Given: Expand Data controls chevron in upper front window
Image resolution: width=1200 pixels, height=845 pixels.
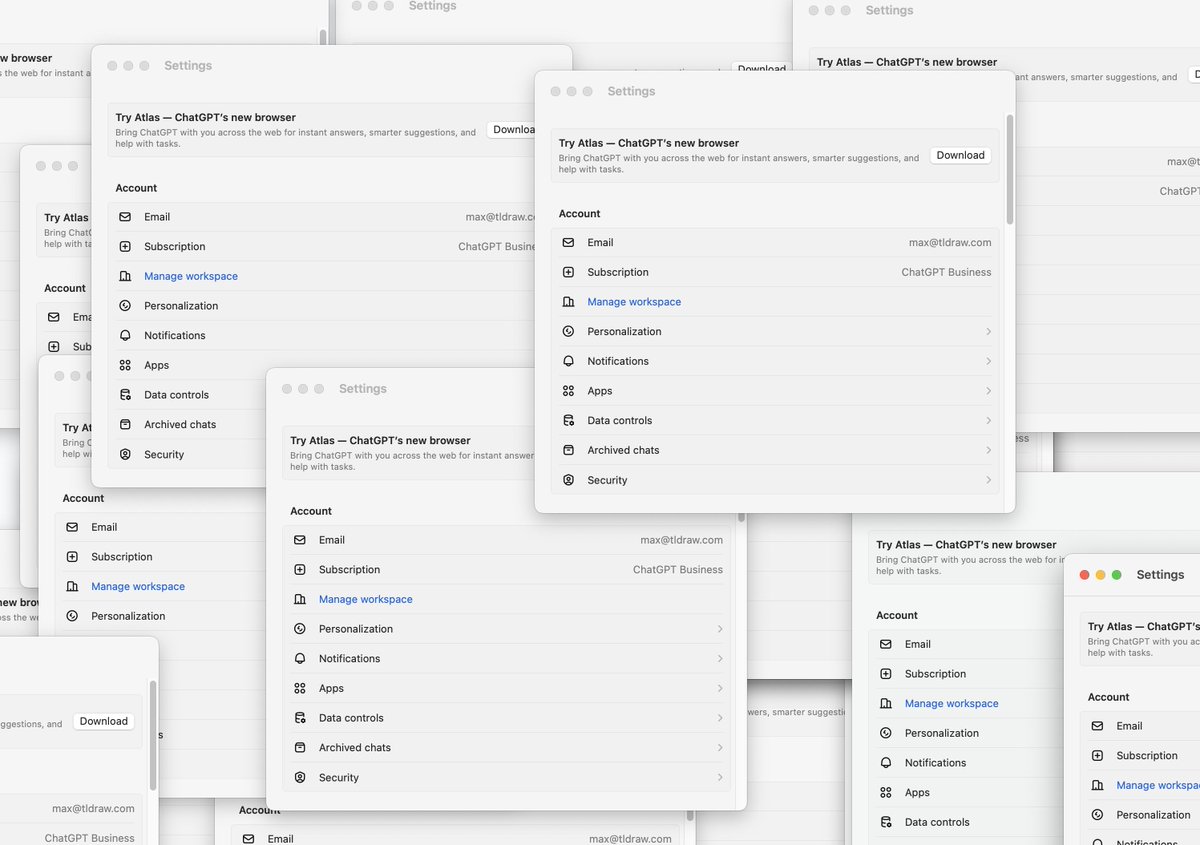Looking at the screenshot, I should click(988, 420).
